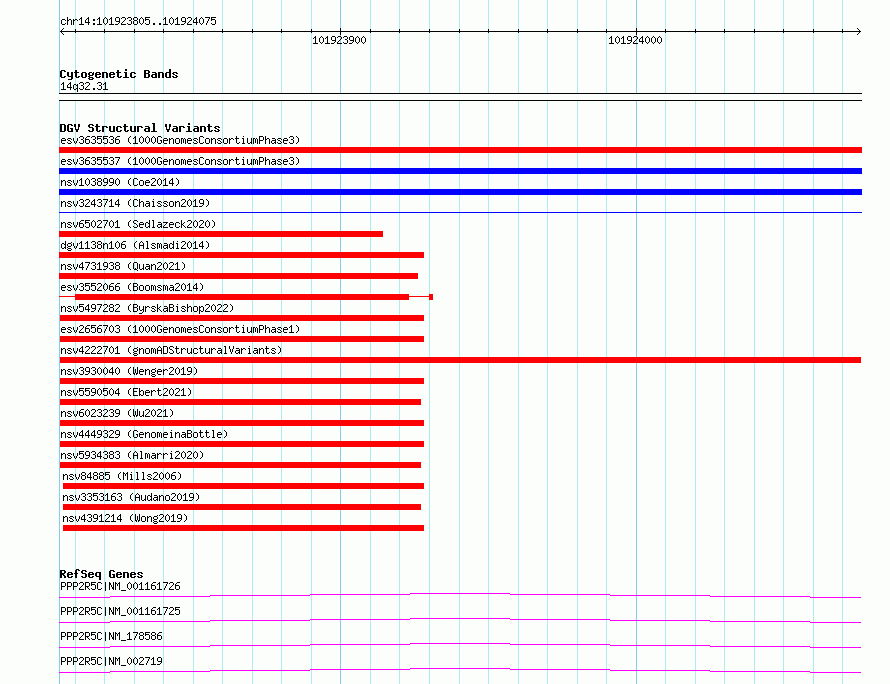The width and height of the screenshot is (890, 684).
Task: Open variant nsv6502701 (Sedlazeck2020)
Action: [138, 224]
